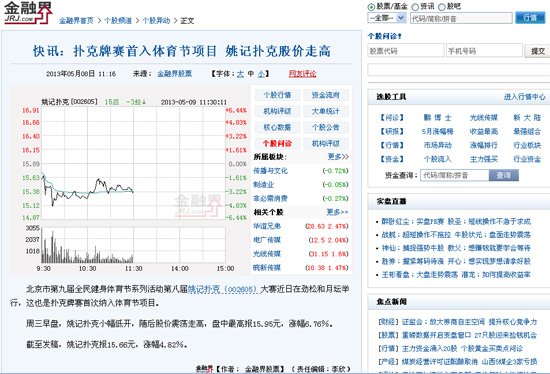Open the 进入行情中心 link
Viewport: 550px width, 374px height.
[525, 97]
